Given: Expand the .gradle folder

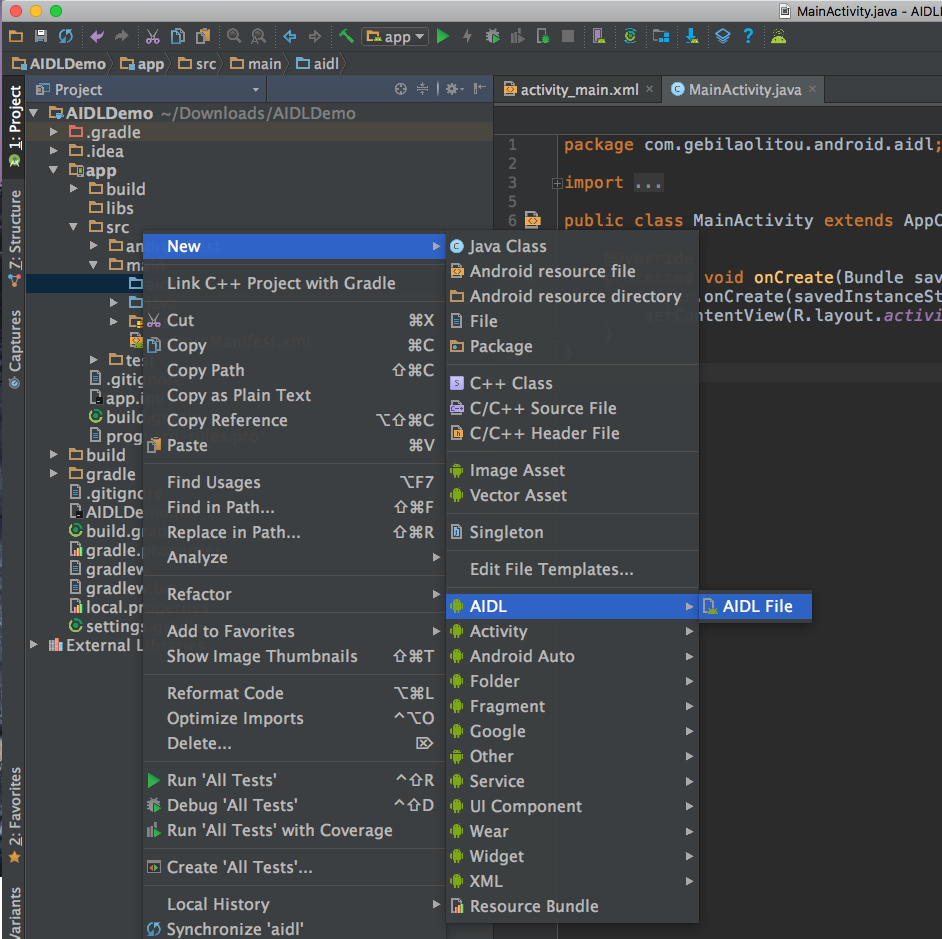Looking at the screenshot, I should tap(53, 132).
